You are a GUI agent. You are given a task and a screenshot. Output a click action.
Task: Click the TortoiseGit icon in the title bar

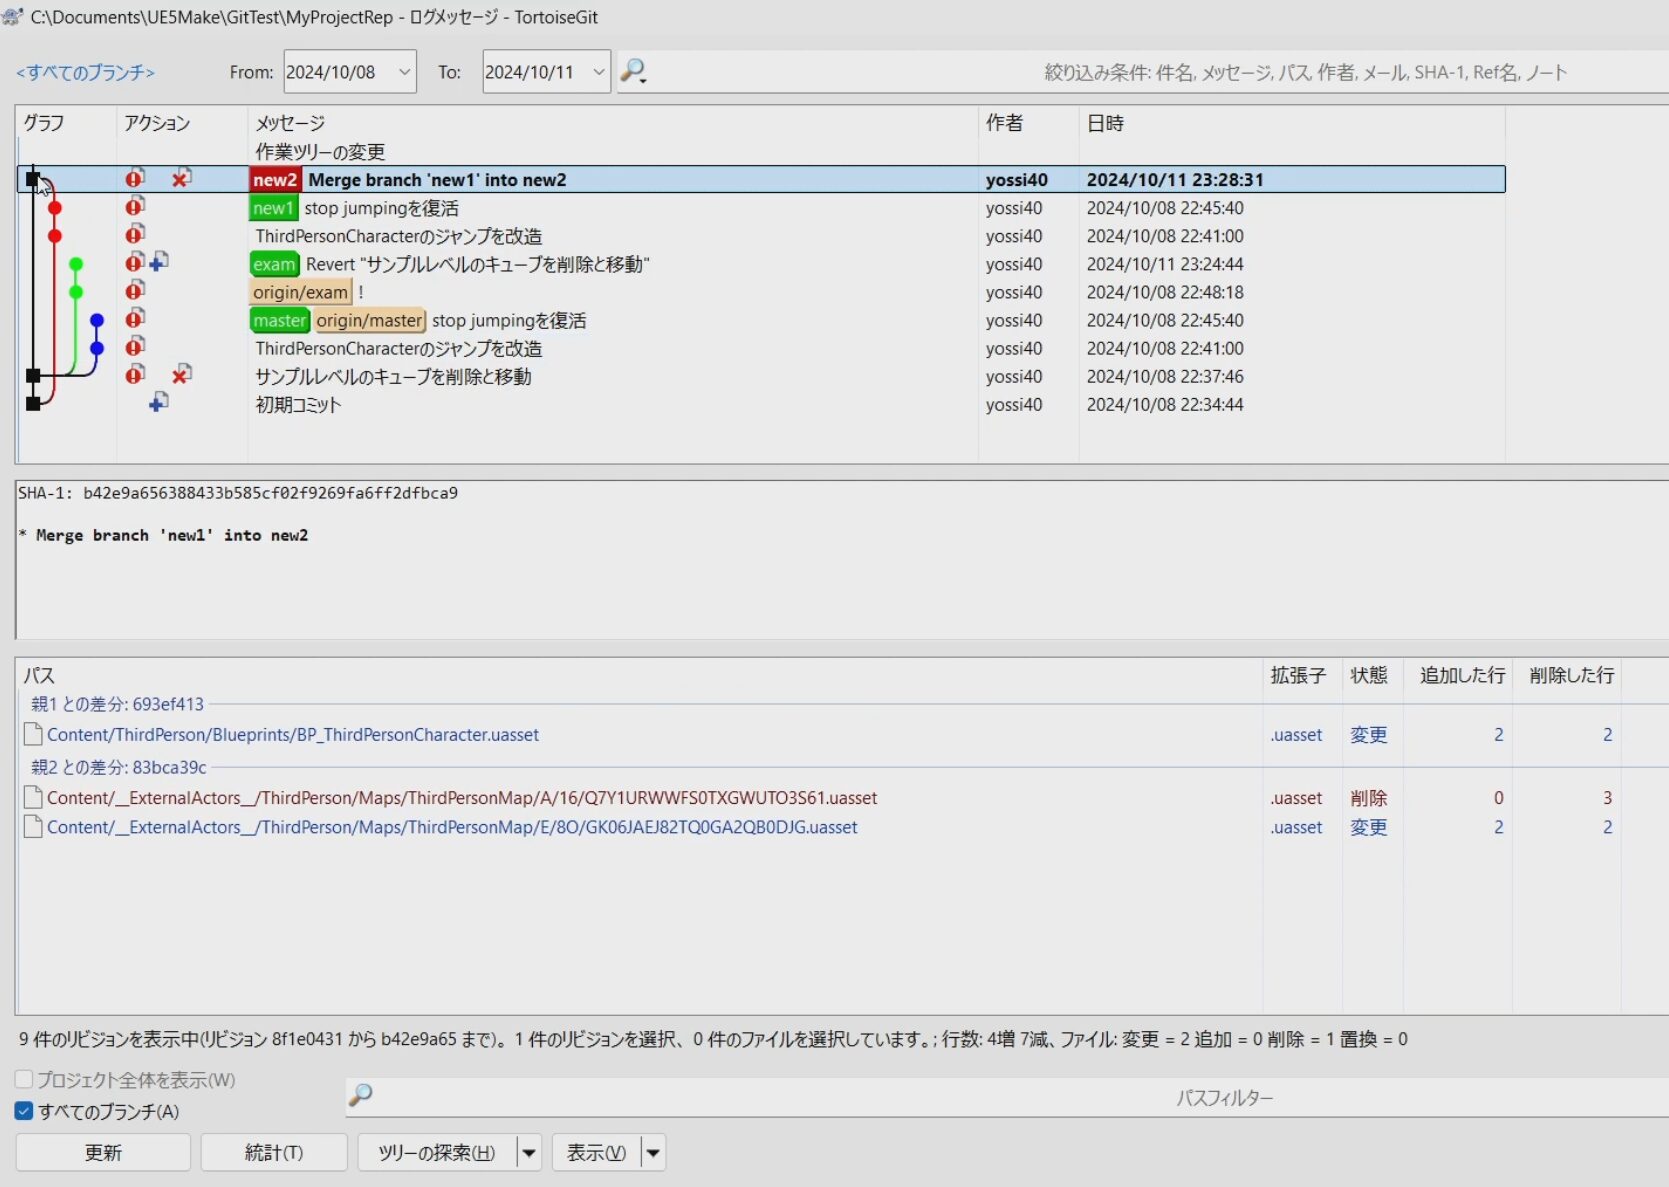coord(13,16)
